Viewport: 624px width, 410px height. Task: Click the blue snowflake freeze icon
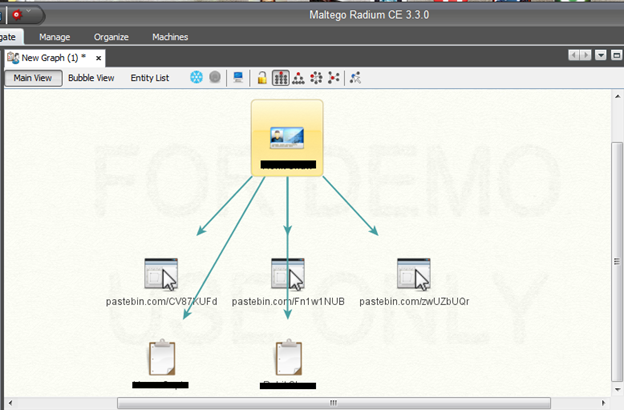(x=196, y=77)
